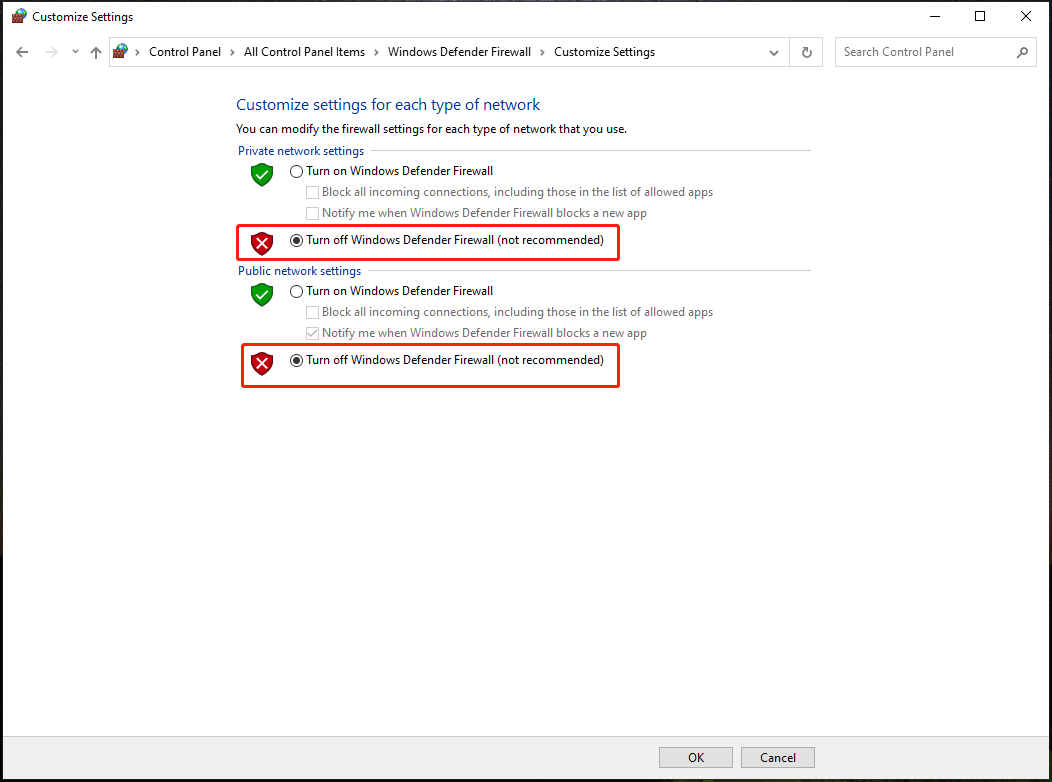Viewport: 1052px width, 782px height.
Task: Click the Cancel button
Action: 777,757
